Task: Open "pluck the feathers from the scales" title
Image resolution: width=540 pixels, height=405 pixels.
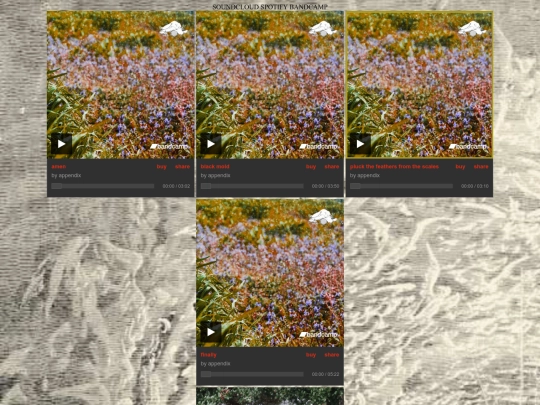Action: click(394, 167)
